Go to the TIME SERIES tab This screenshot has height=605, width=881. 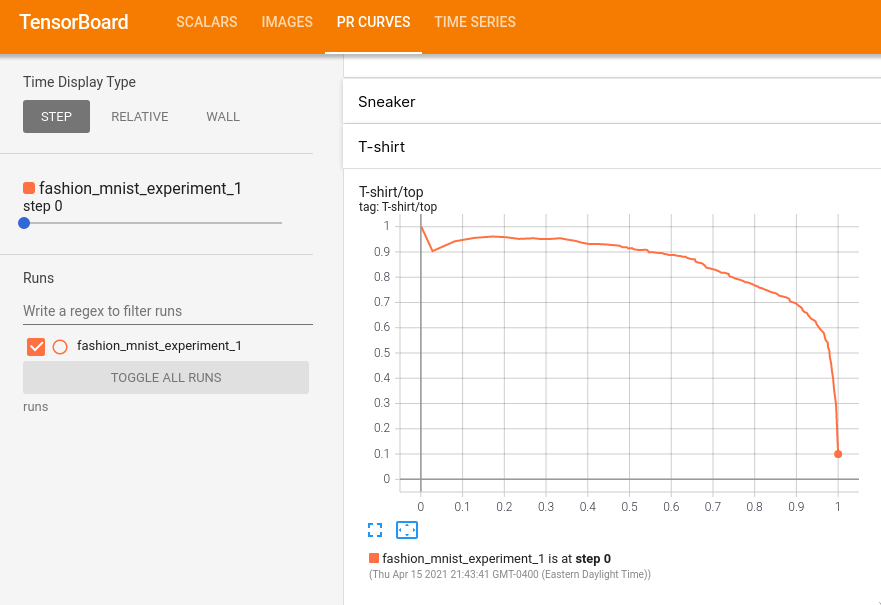pyautogui.click(x=475, y=22)
